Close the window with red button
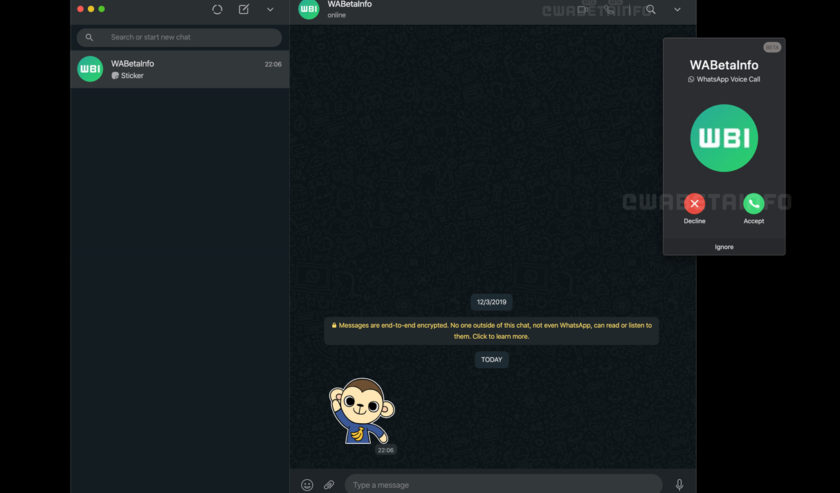This screenshot has height=493, width=840. click(x=80, y=9)
